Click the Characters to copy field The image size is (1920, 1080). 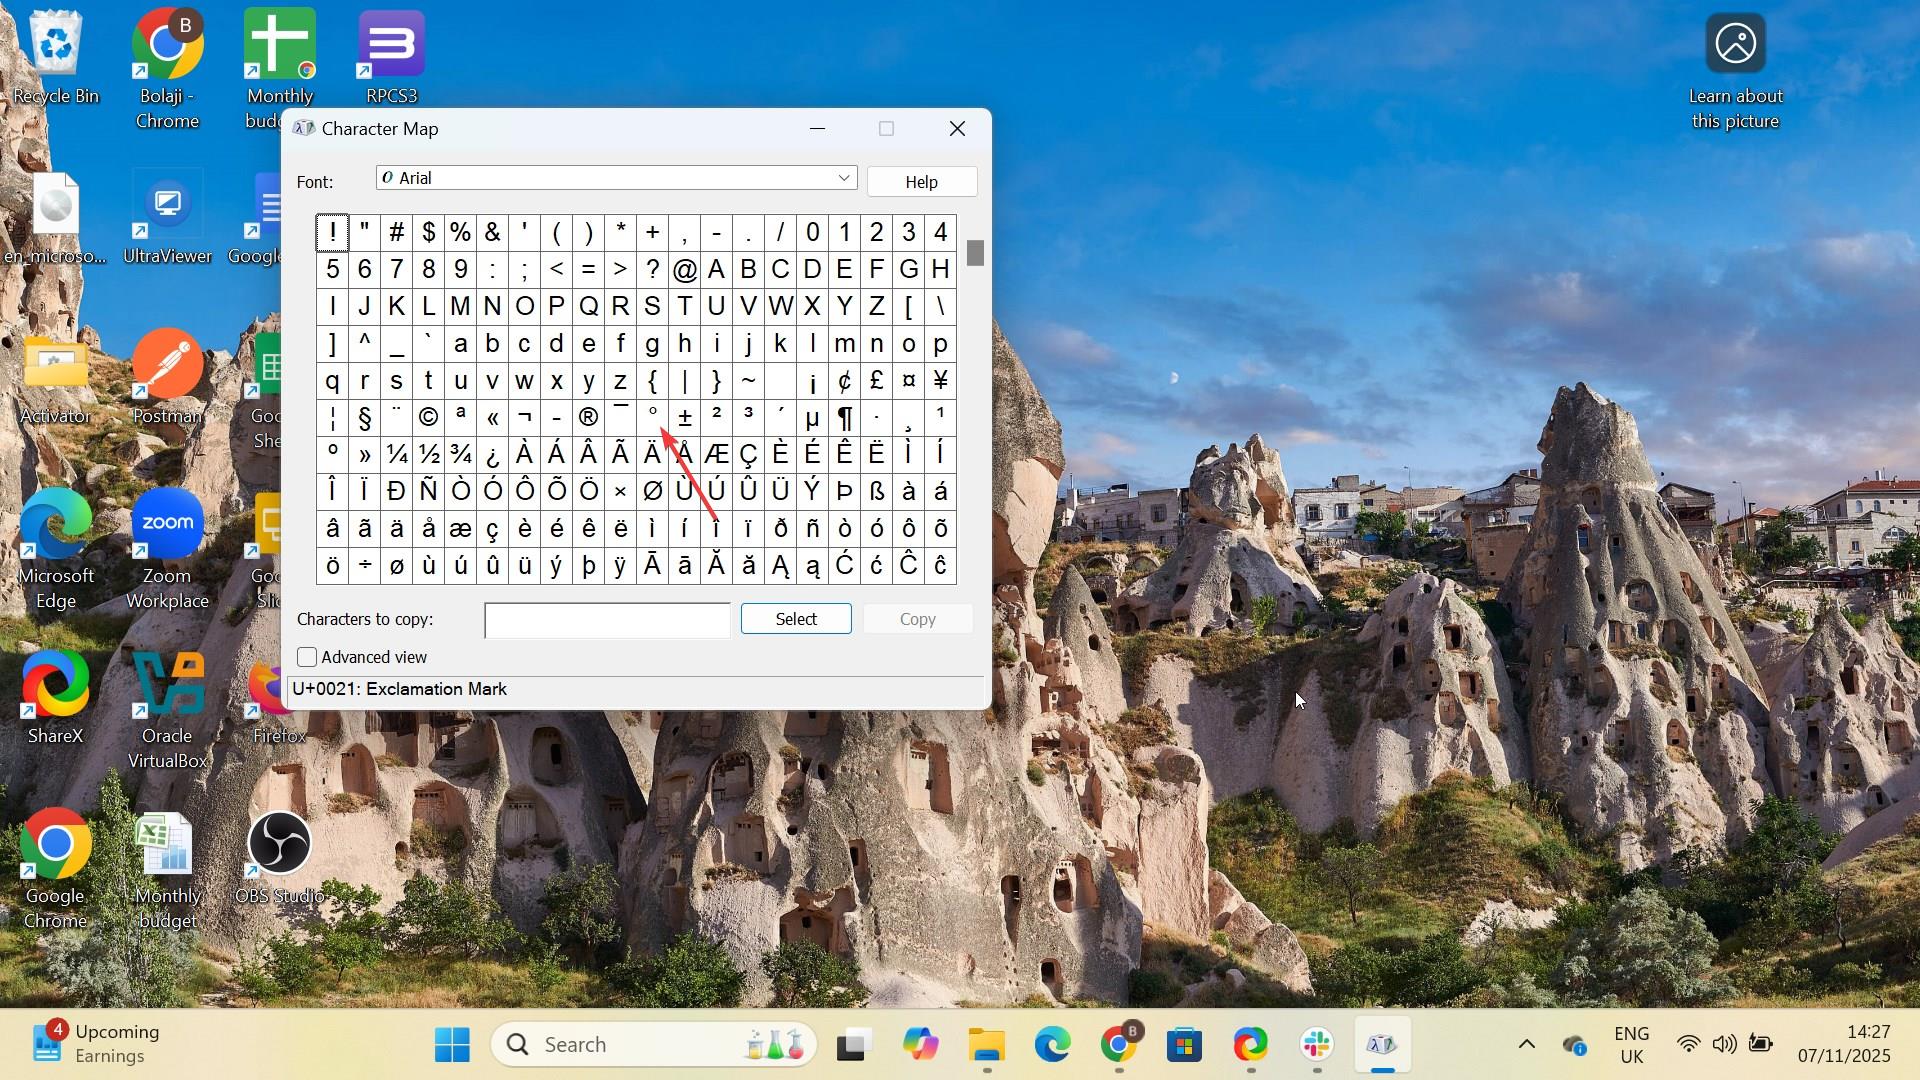pos(607,621)
